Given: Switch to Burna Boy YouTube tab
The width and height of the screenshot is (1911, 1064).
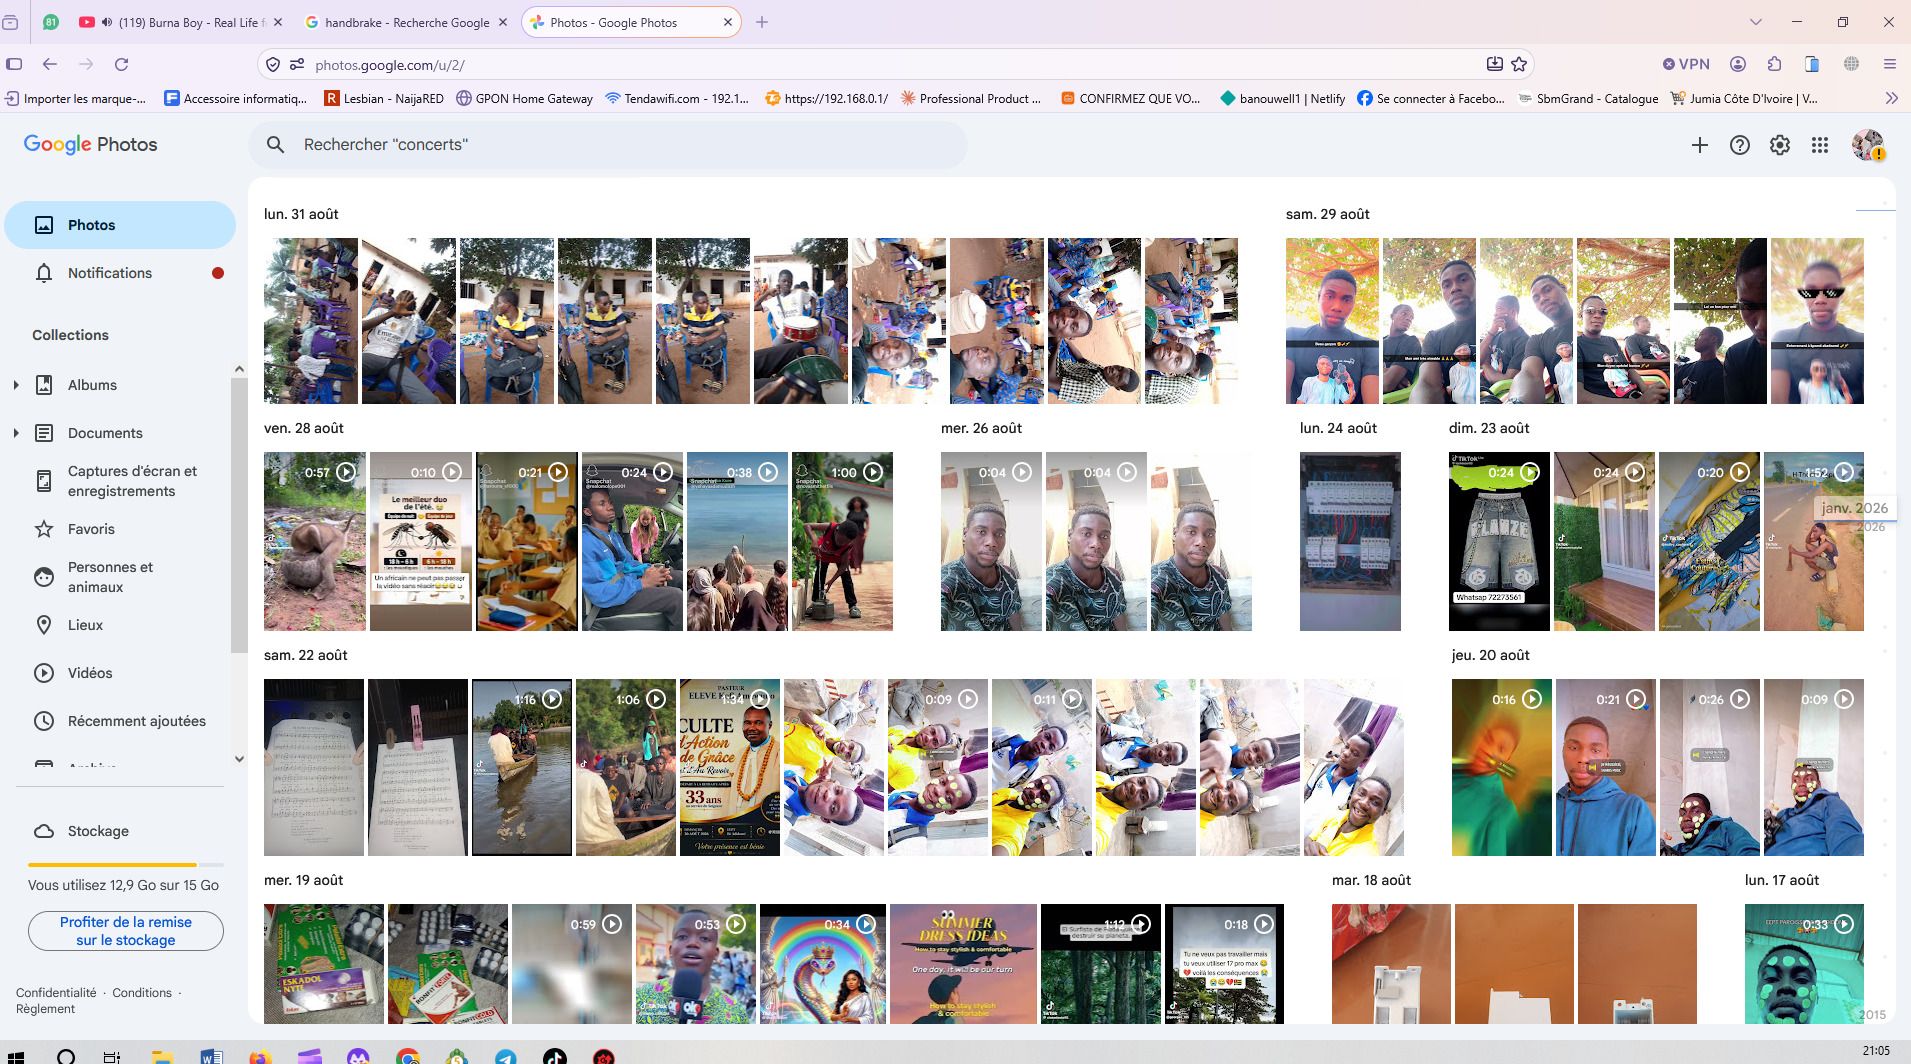Looking at the screenshot, I should [180, 22].
